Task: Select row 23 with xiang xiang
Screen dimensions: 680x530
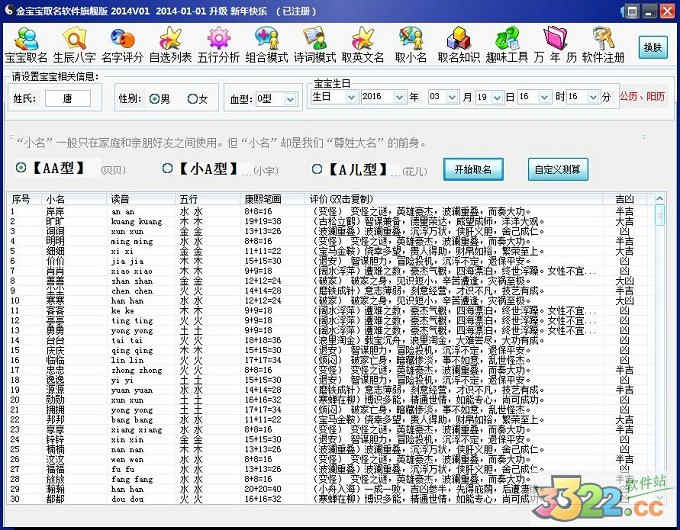Action: tap(332, 430)
